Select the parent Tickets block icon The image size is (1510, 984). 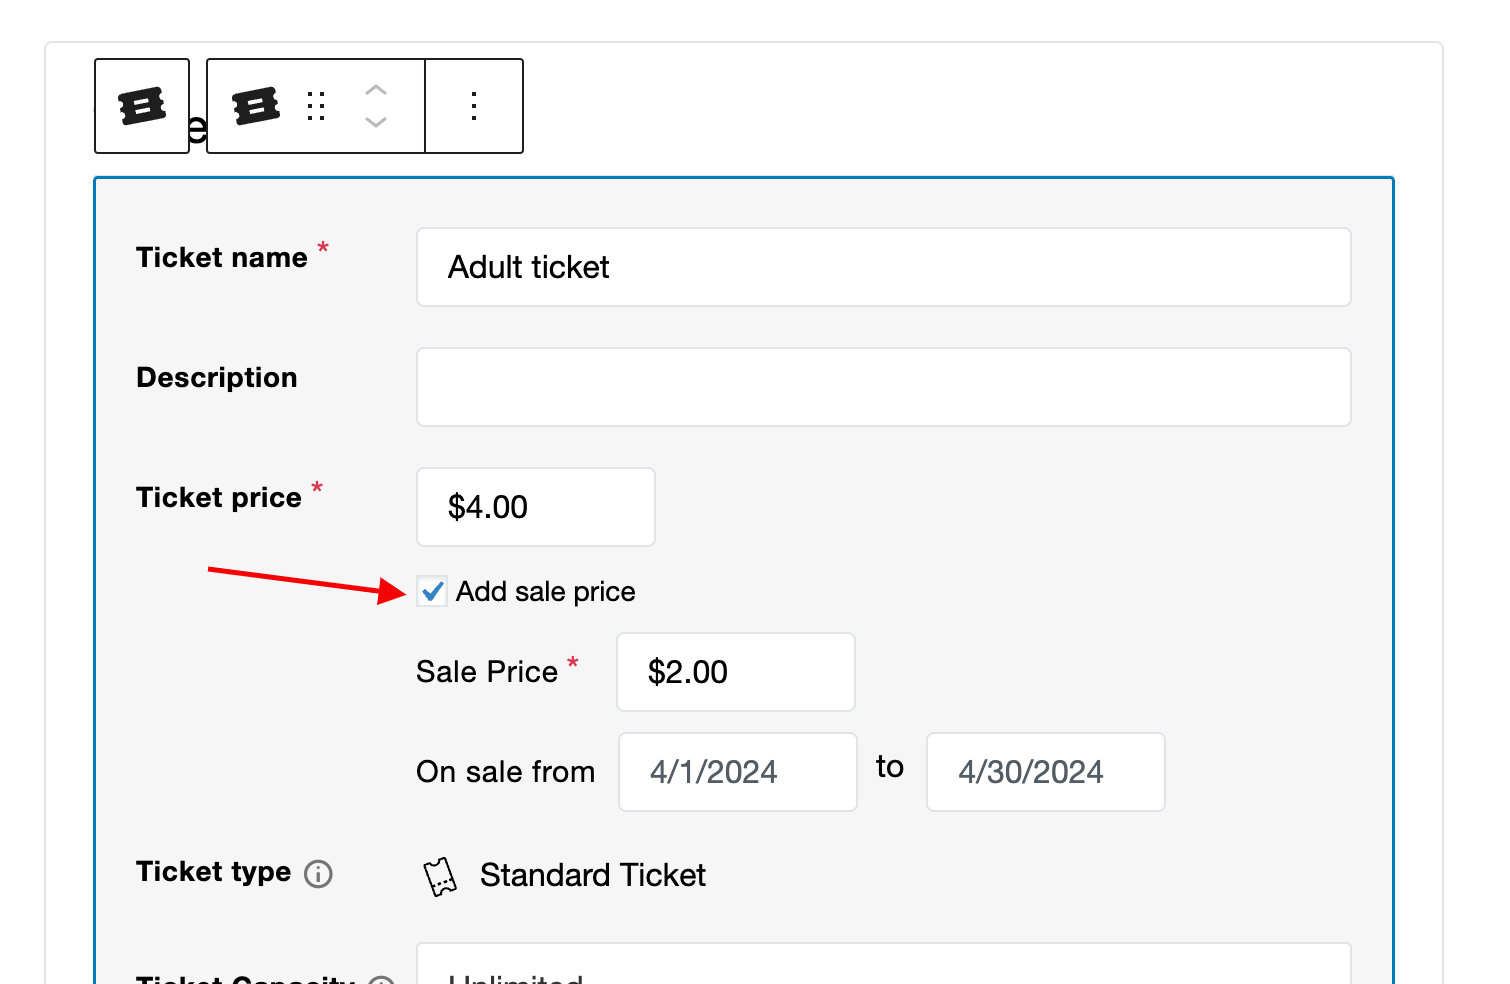pos(141,105)
